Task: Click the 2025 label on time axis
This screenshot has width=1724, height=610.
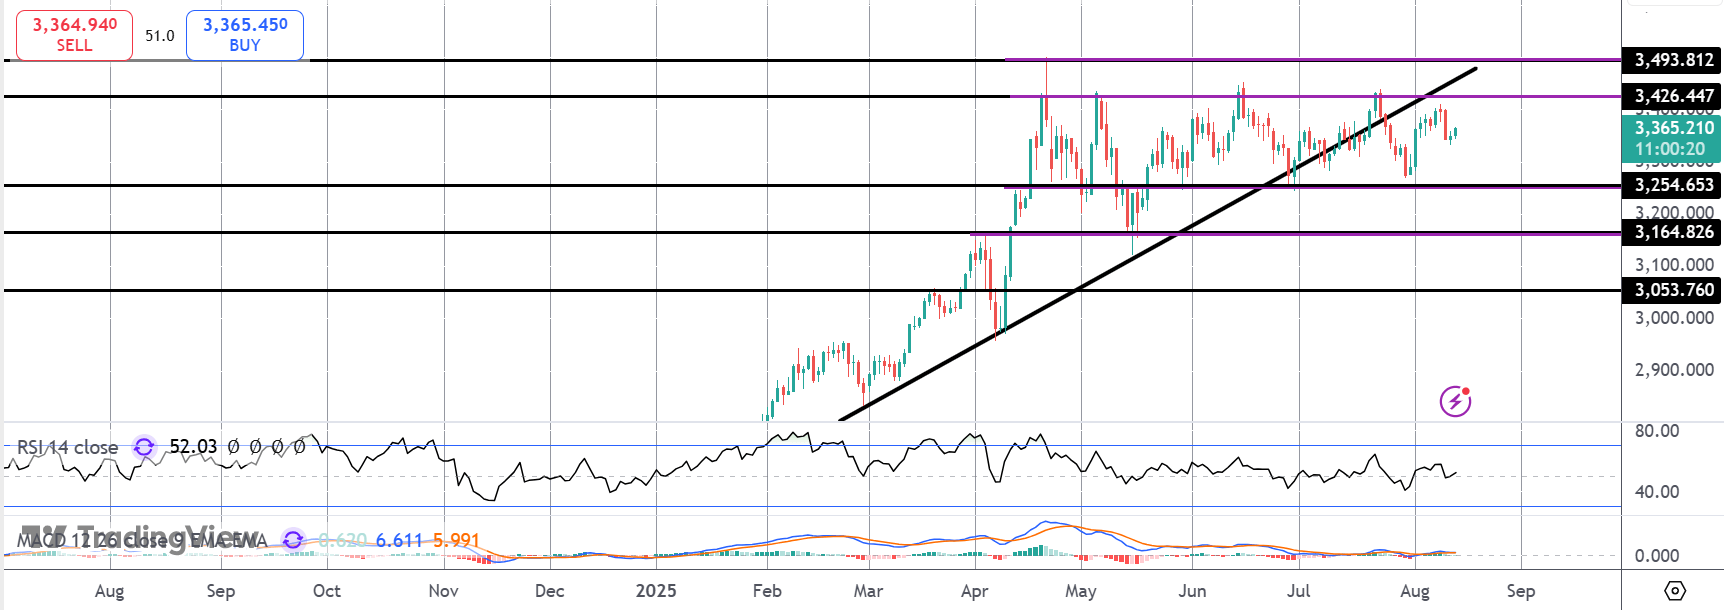Action: tap(656, 591)
